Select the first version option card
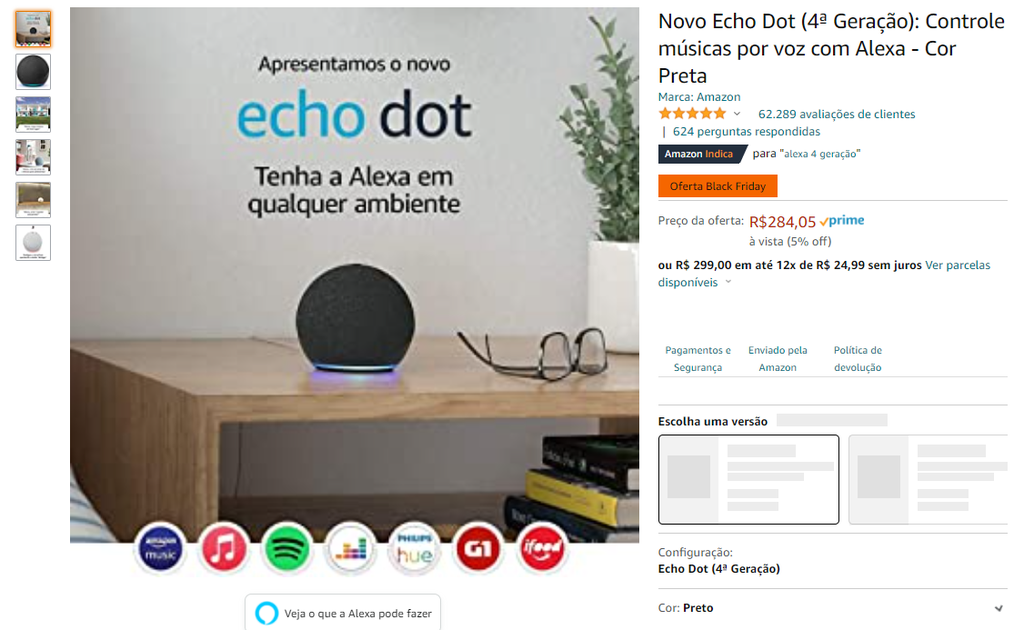Viewport: 1024px width, 630px height. [748, 479]
